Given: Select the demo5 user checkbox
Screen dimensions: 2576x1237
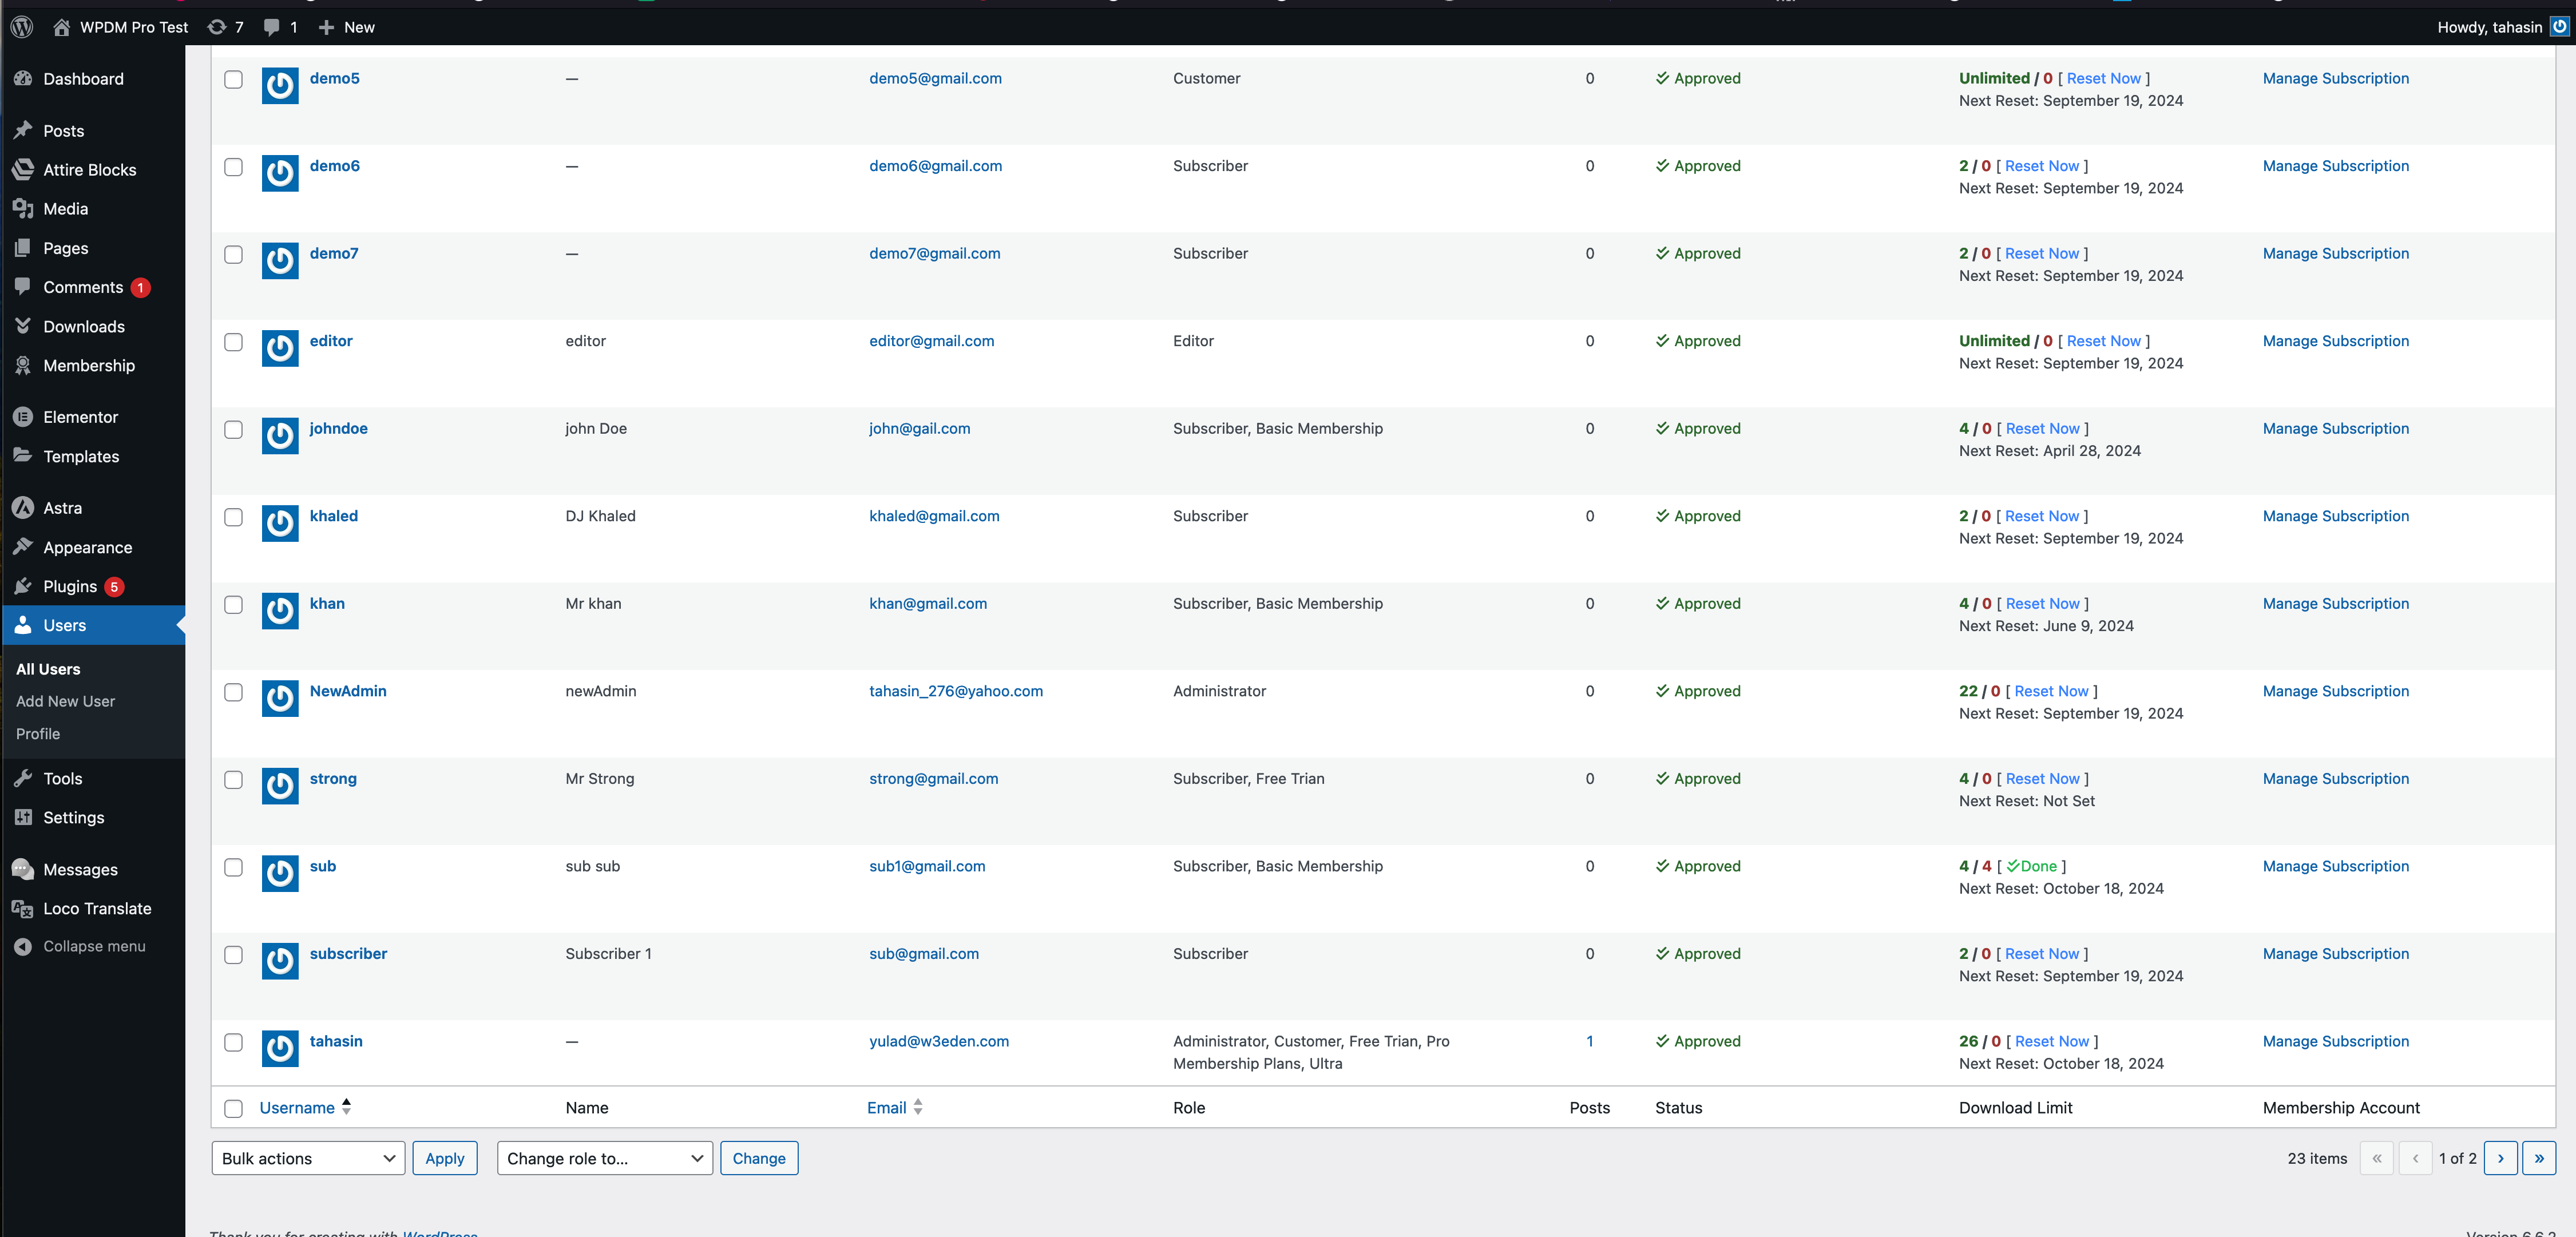Looking at the screenshot, I should point(233,79).
